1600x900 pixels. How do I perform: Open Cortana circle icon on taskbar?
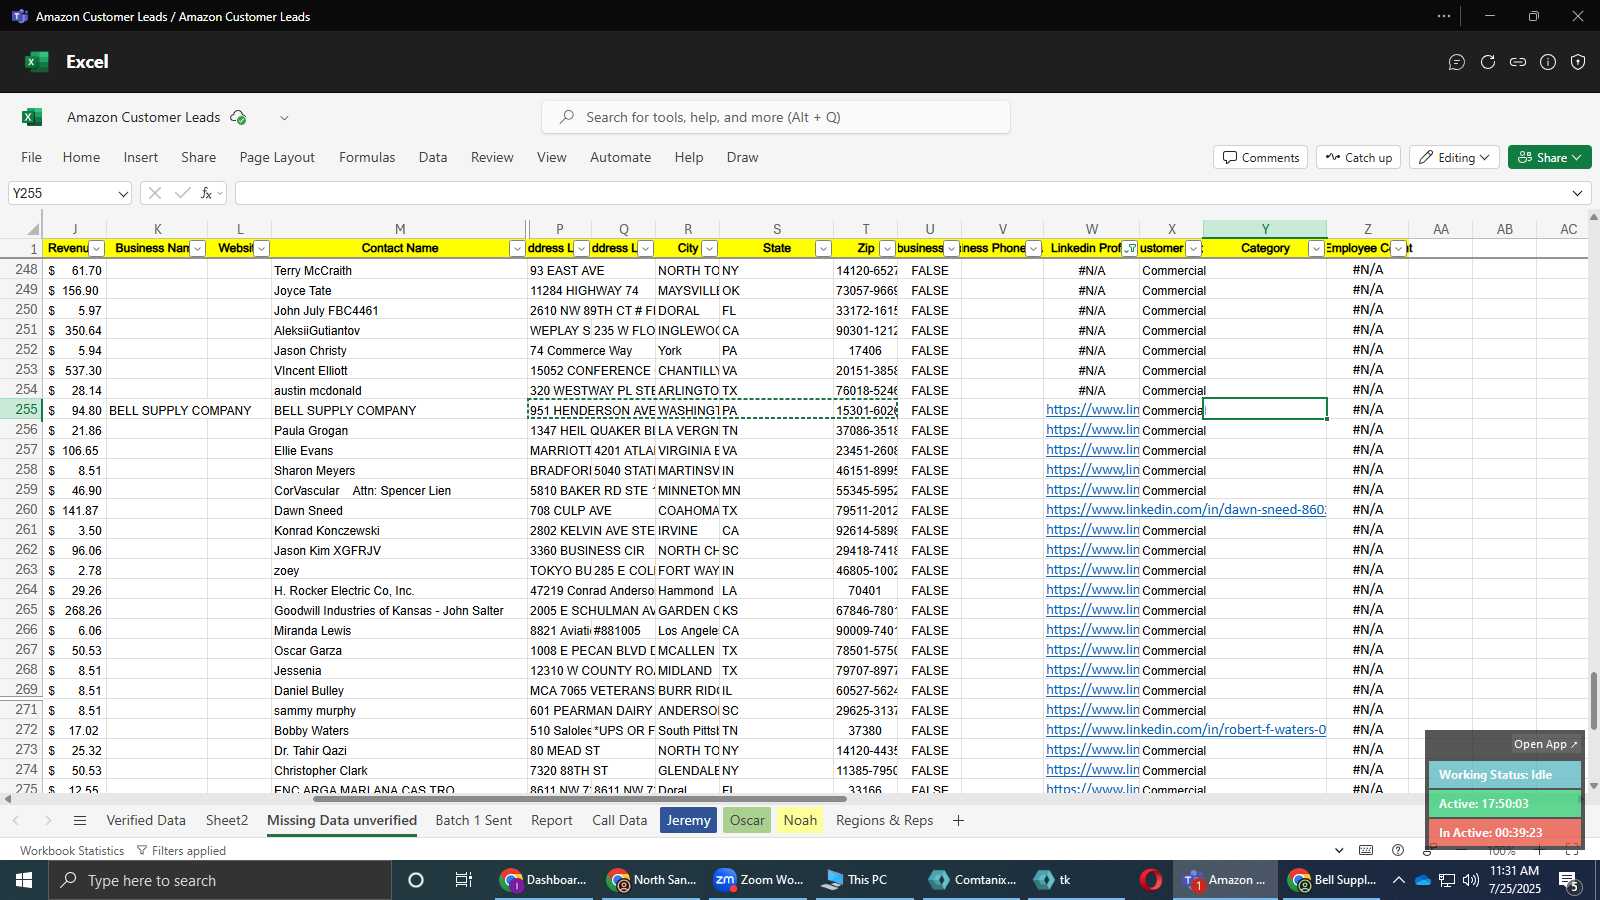pos(416,880)
